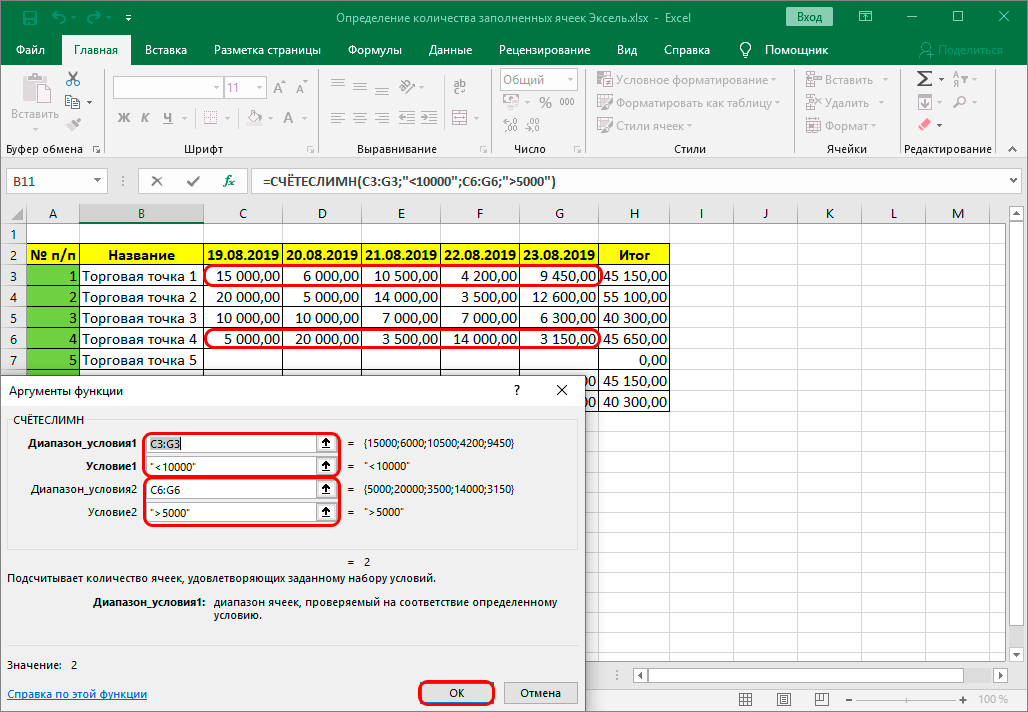Collapse the ribbon with arrow
The height and width of the screenshot is (712, 1028).
point(1012,149)
